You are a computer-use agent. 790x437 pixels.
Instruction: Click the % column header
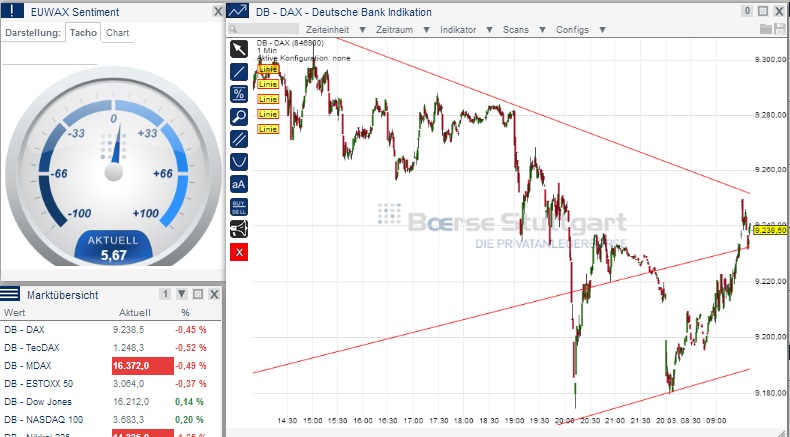click(185, 313)
